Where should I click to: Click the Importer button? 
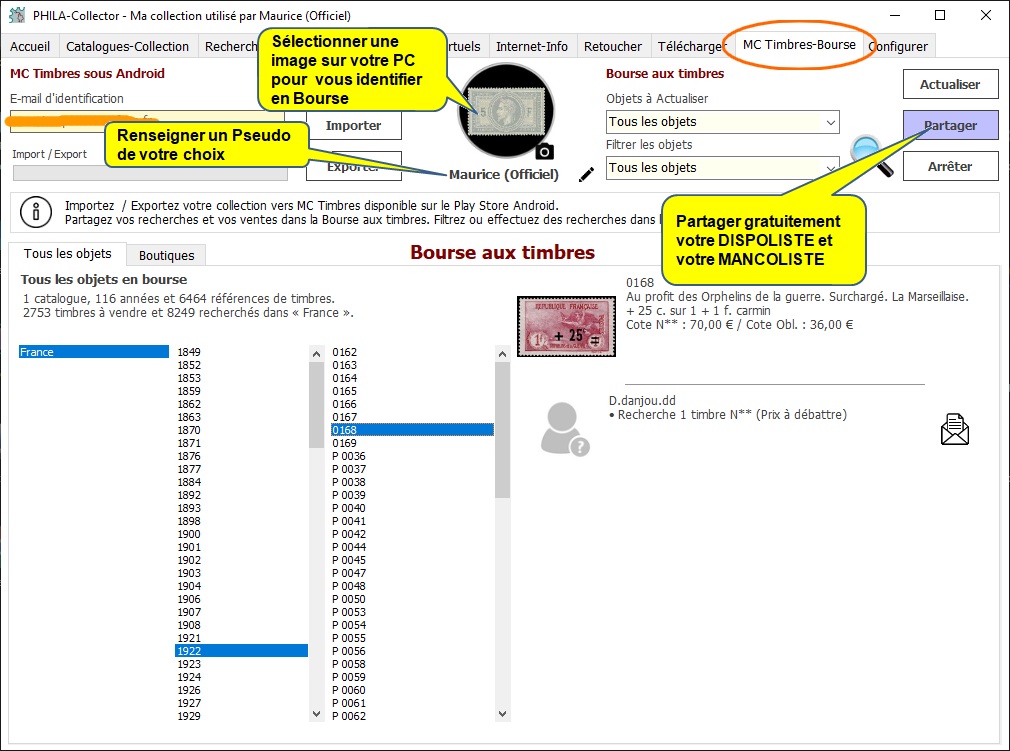353,126
